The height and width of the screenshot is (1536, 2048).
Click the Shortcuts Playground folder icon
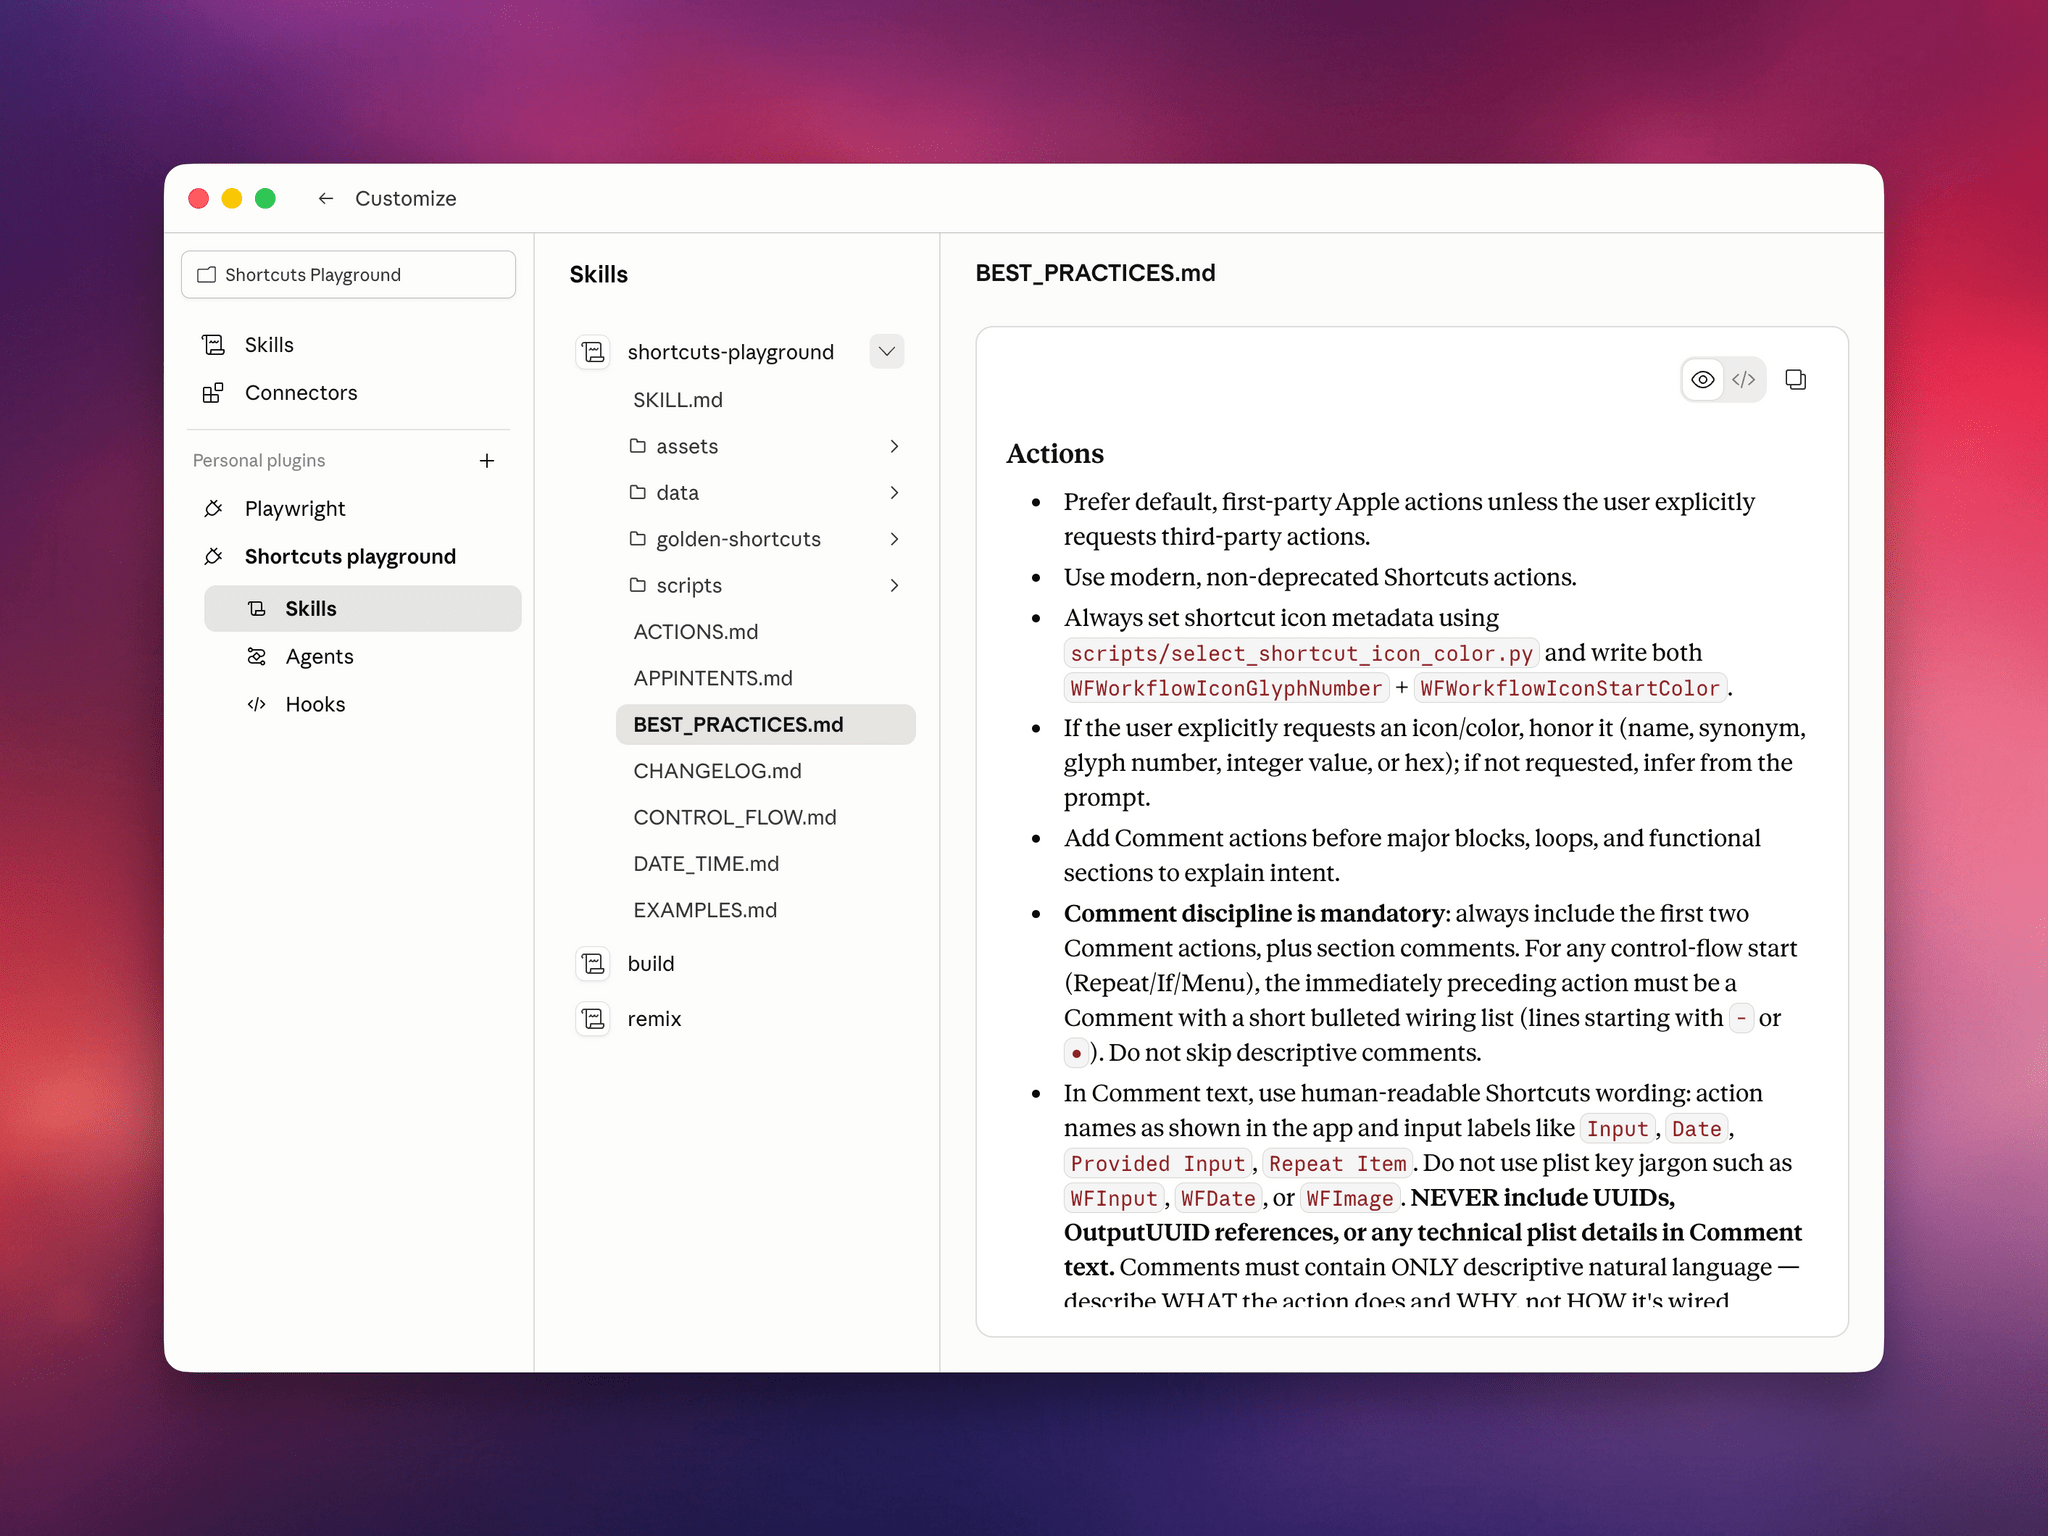click(x=207, y=275)
